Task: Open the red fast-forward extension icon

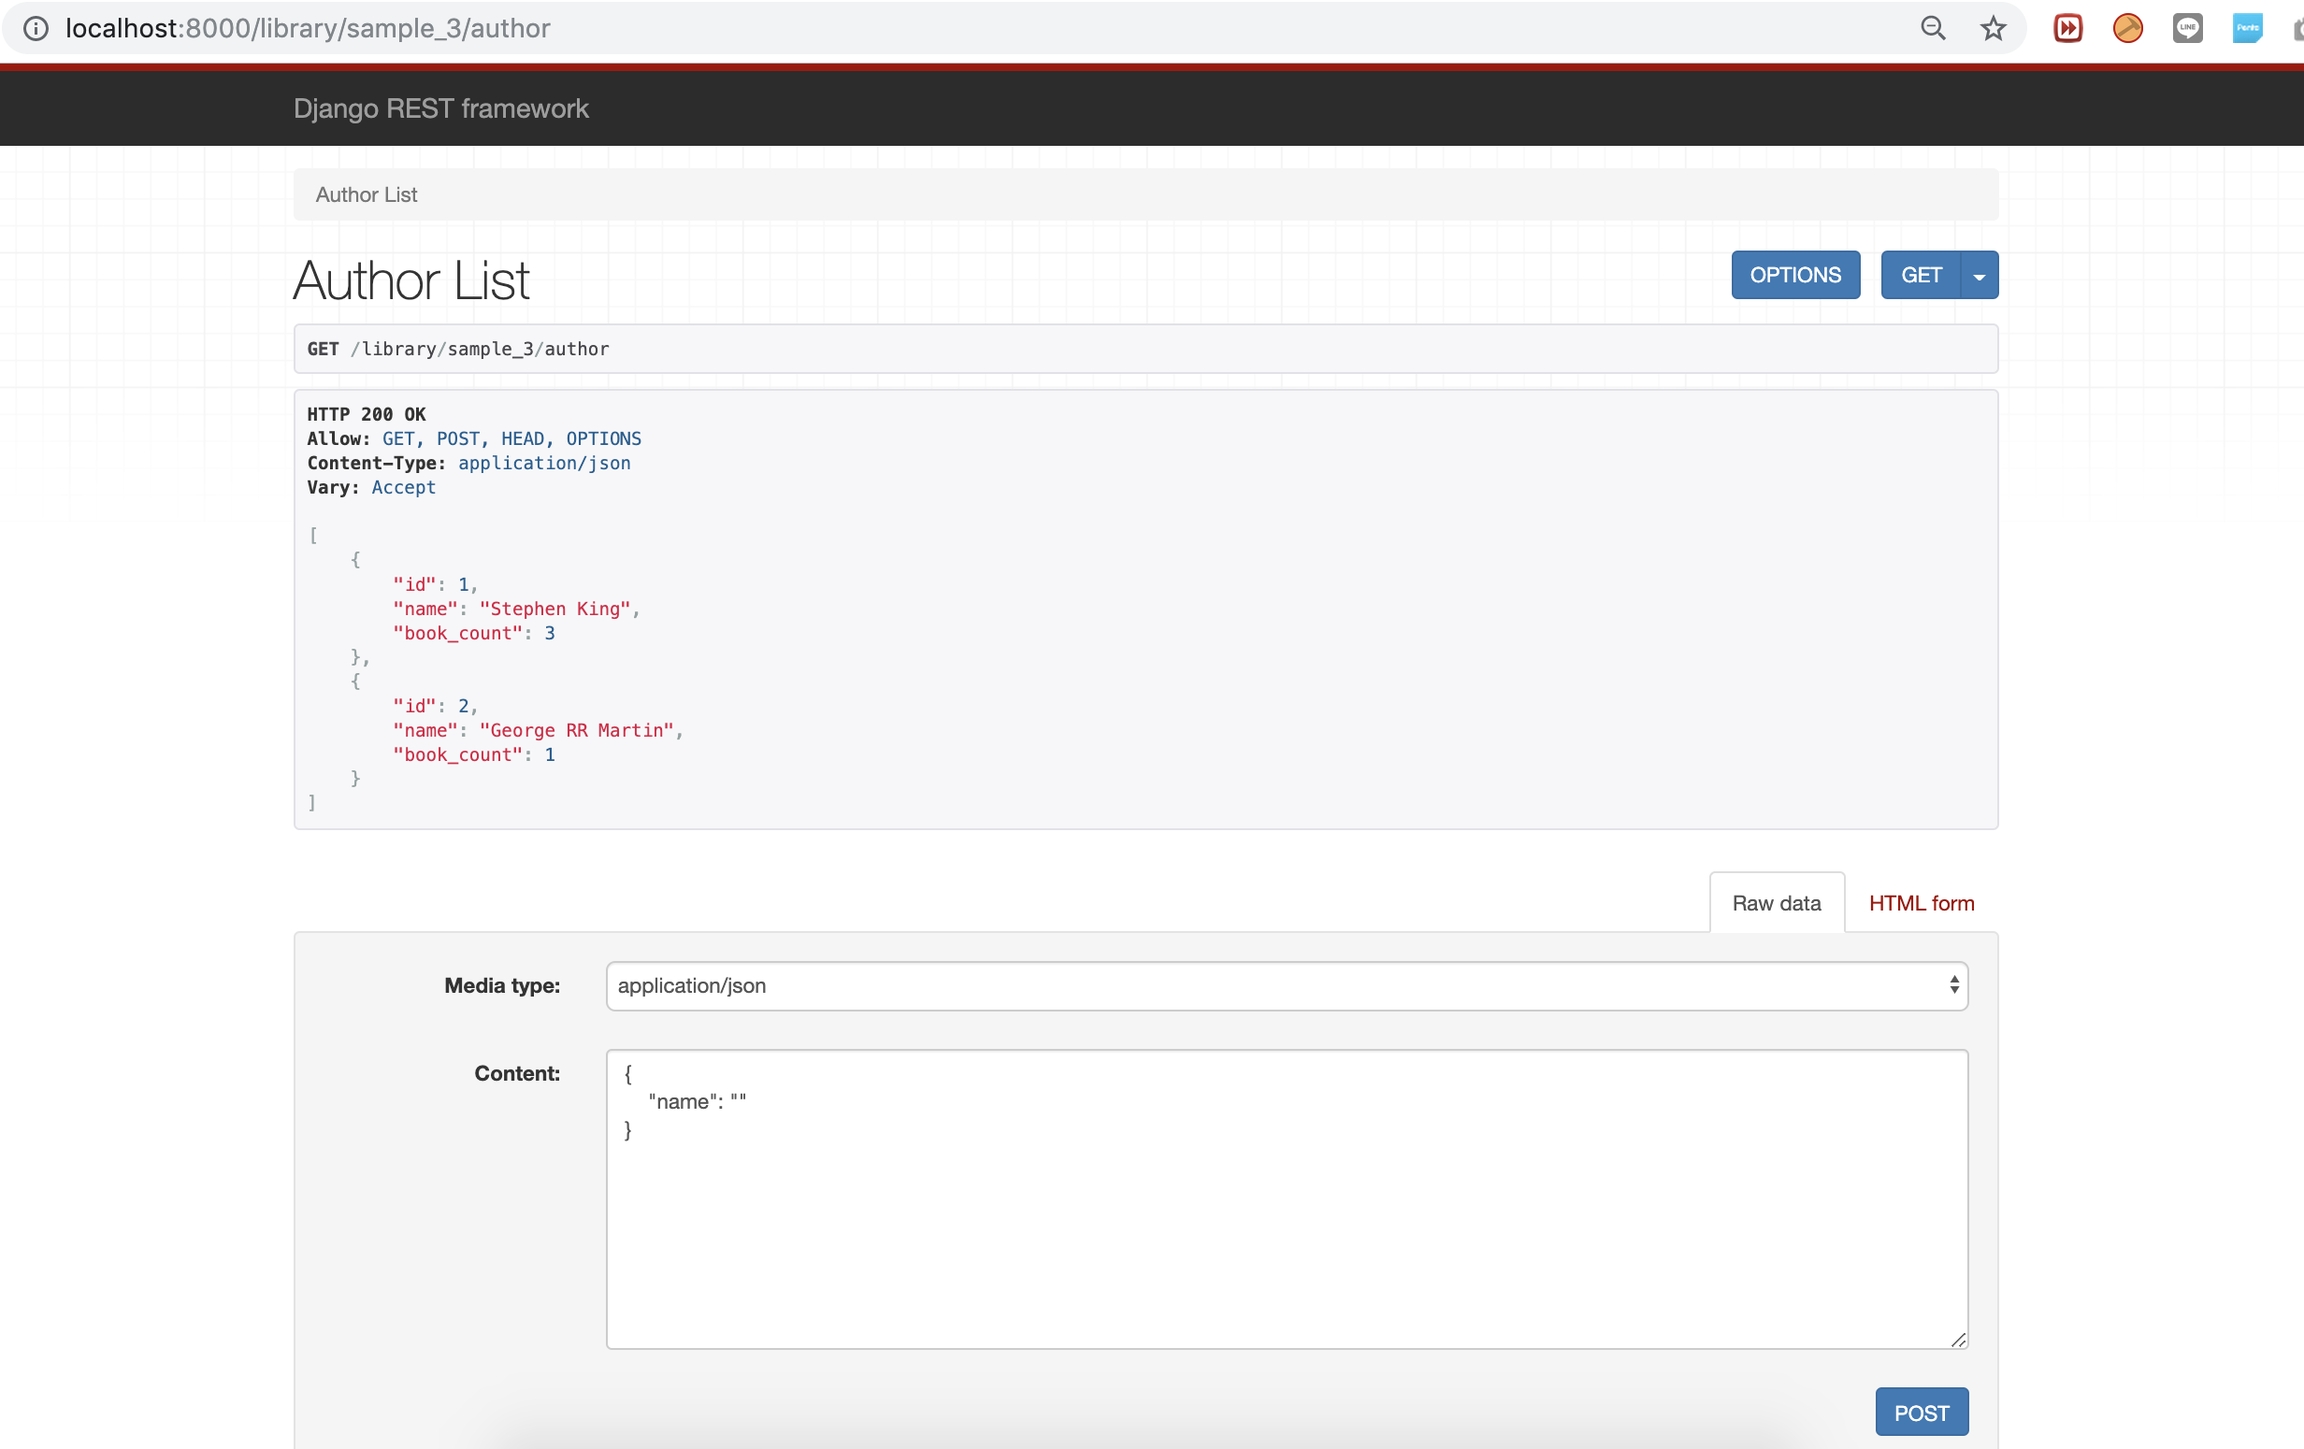Action: coord(2067,28)
